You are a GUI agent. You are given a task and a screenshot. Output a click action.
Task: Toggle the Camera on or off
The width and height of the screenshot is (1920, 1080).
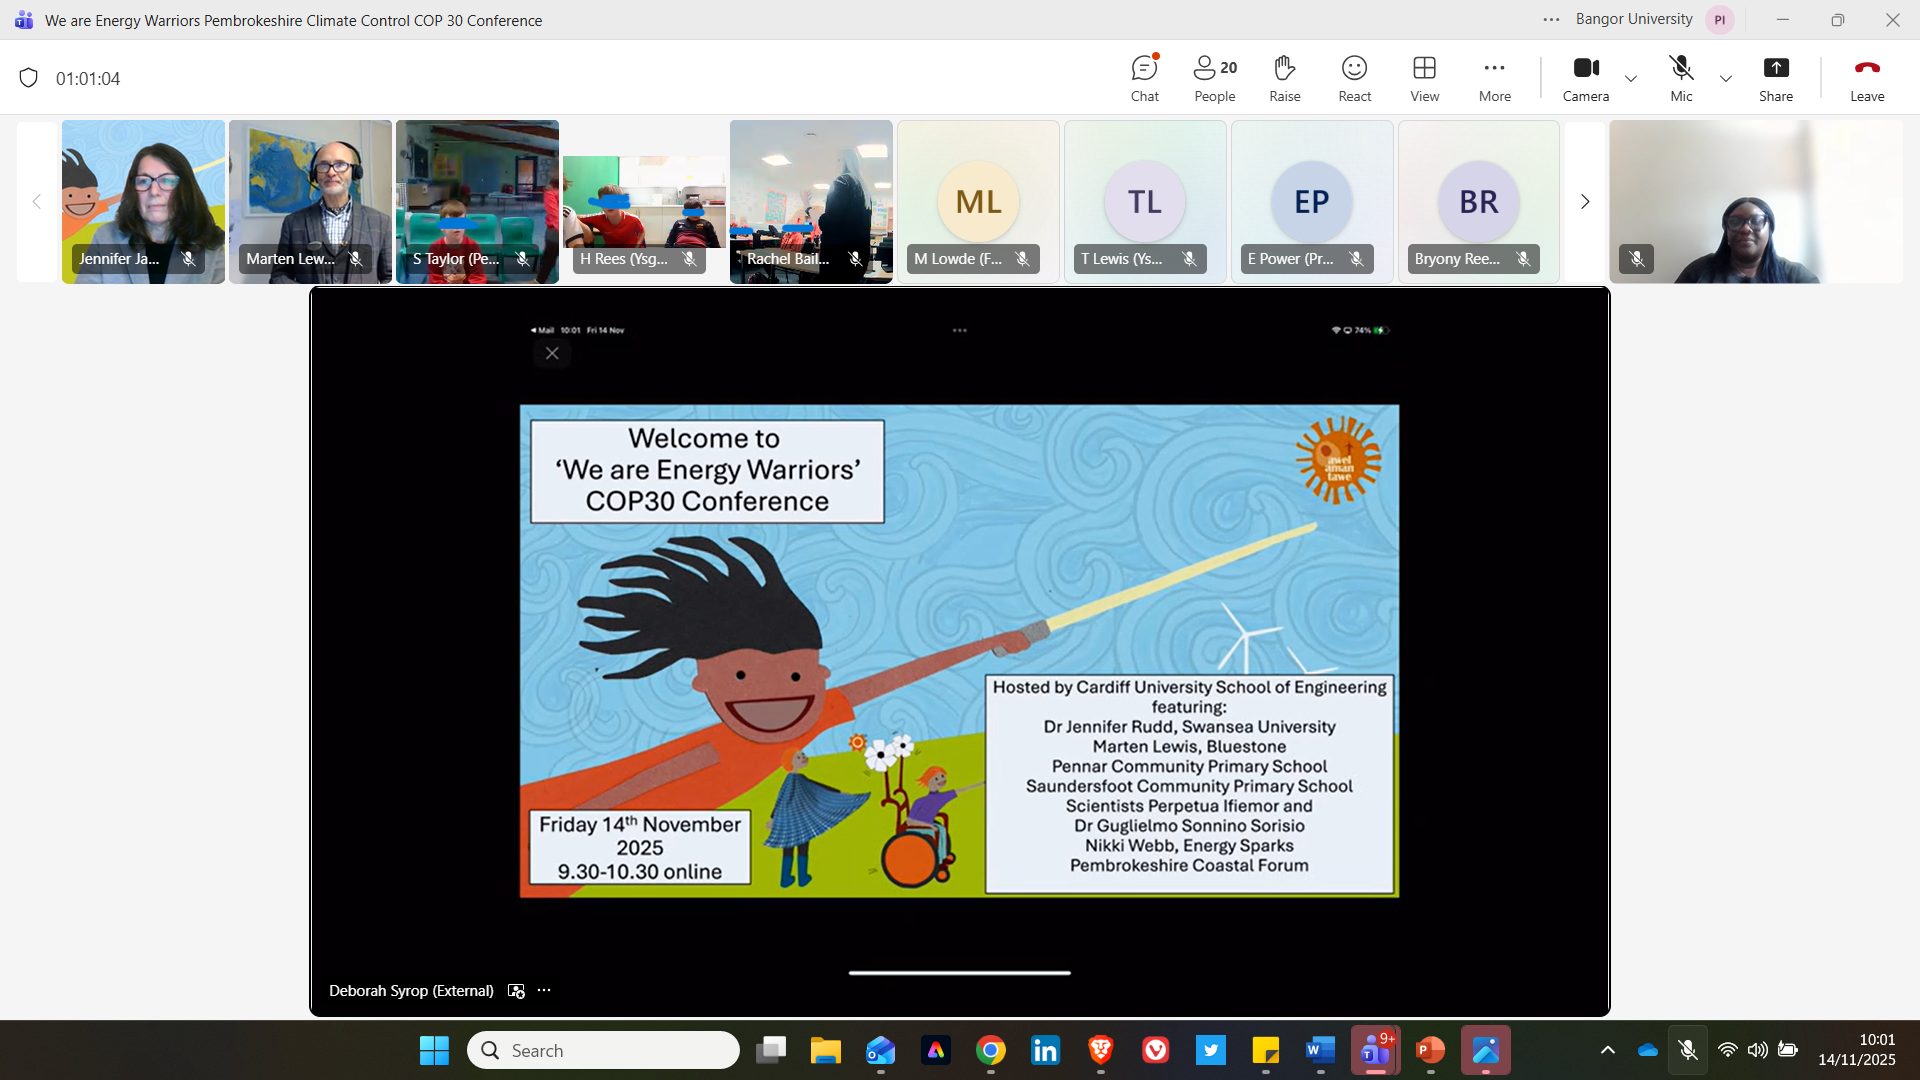point(1586,78)
